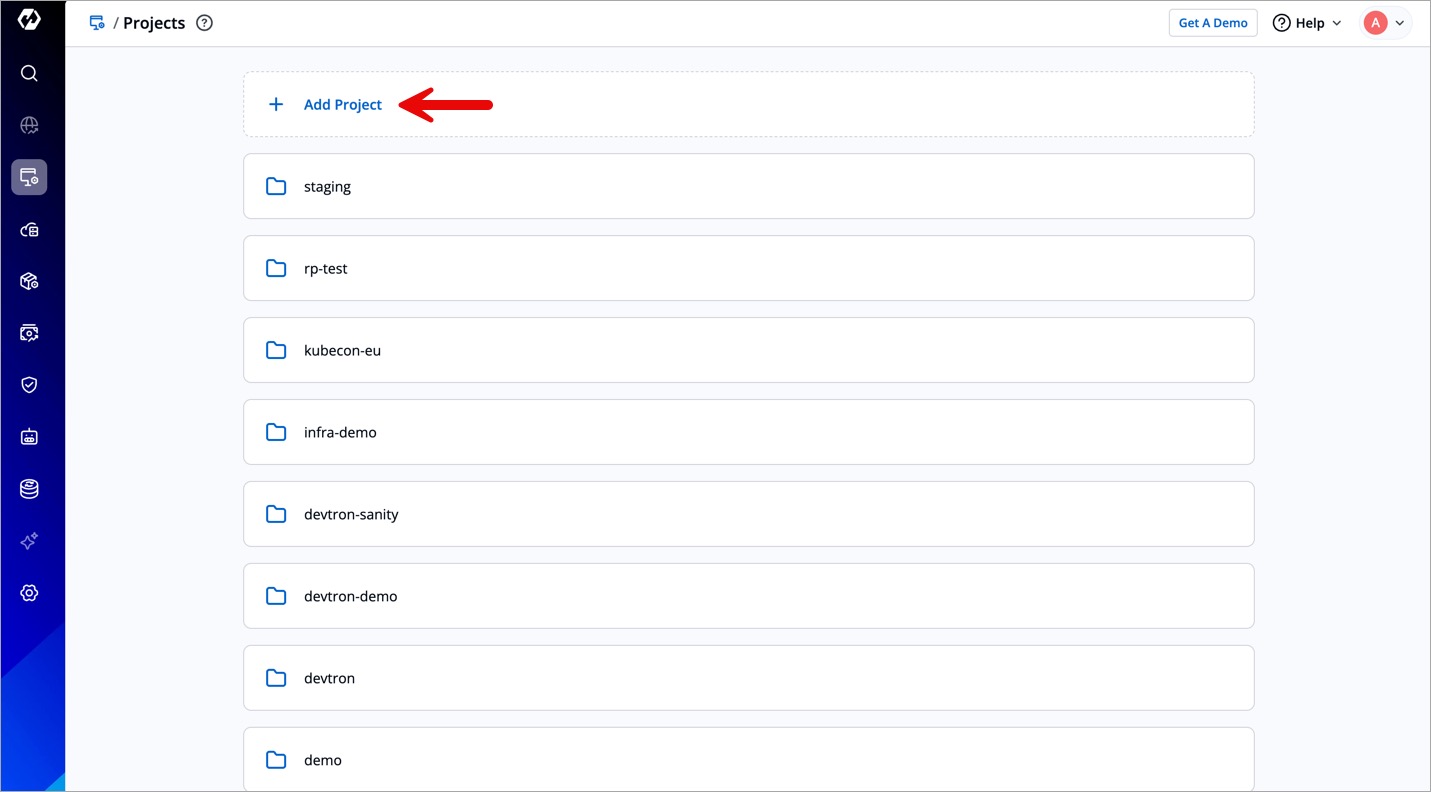Click the infra-demo project folder icon
The image size is (1431, 792).
[276, 432]
